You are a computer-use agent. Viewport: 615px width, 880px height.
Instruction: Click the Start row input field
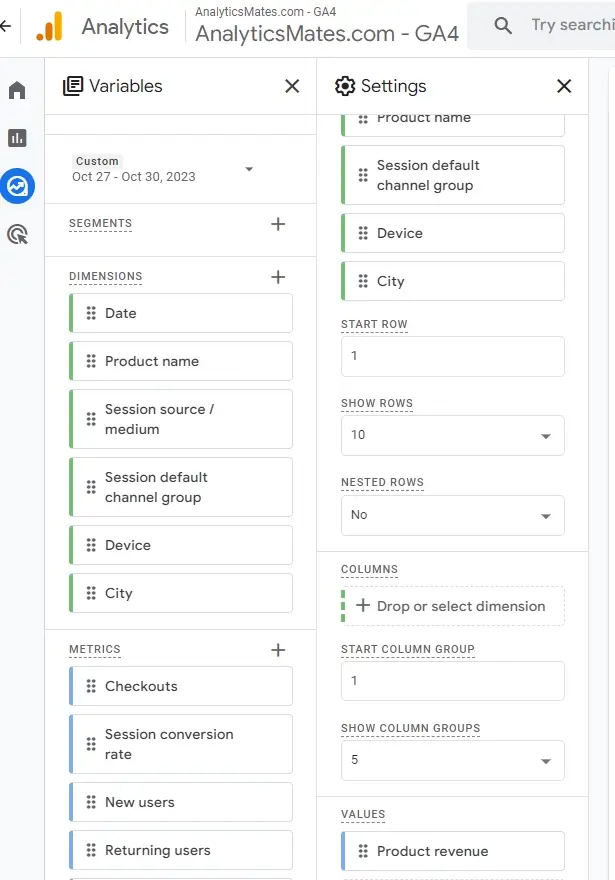pyautogui.click(x=452, y=356)
